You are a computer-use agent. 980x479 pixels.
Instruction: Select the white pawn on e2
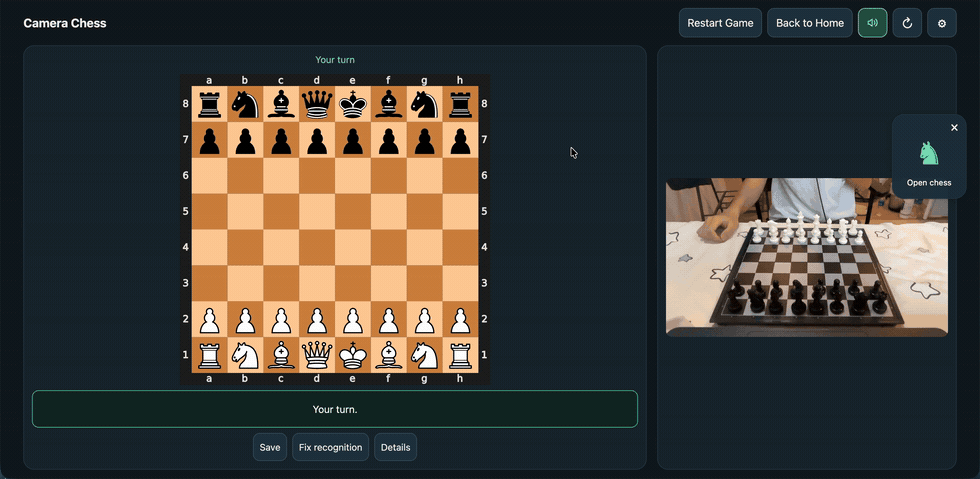353,320
